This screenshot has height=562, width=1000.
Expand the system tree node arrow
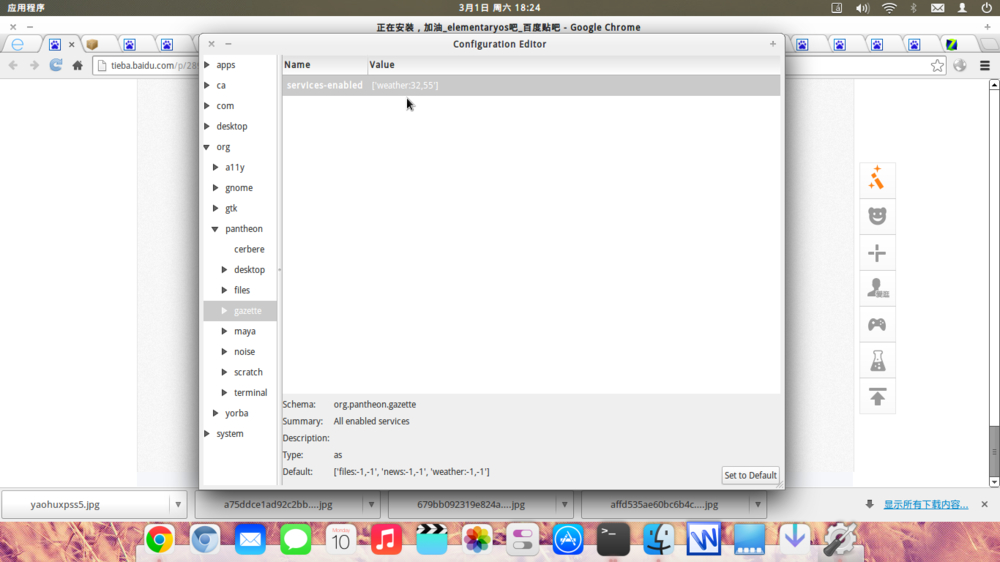pos(207,433)
